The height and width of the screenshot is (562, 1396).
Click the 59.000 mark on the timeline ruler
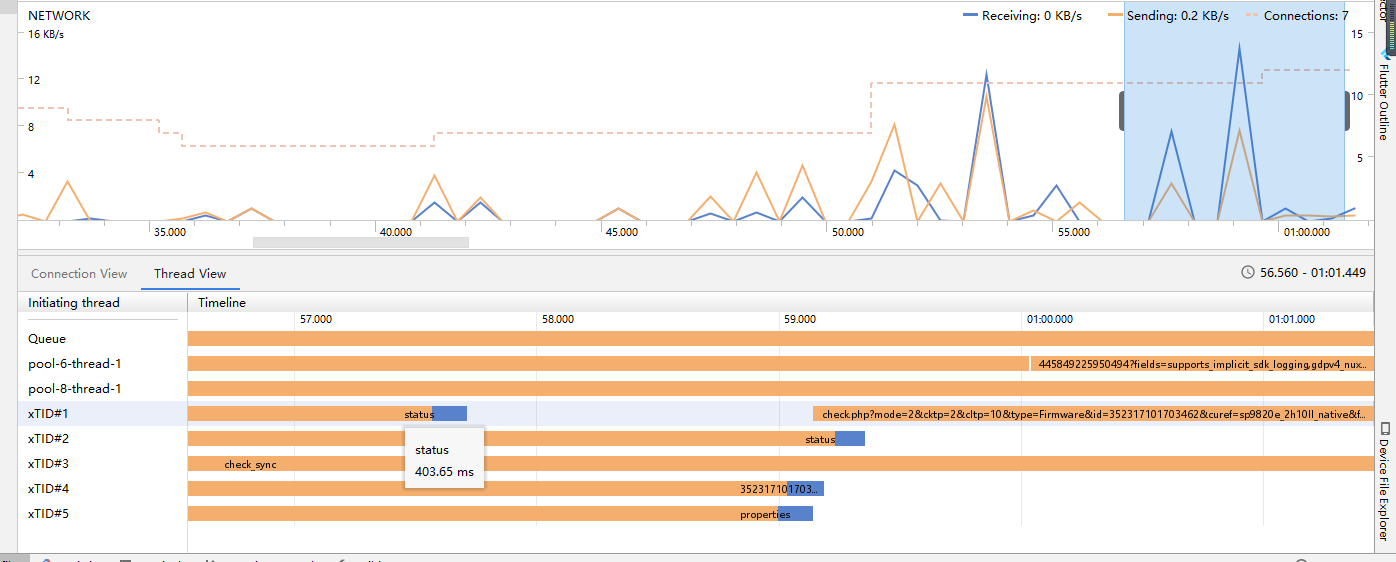[x=800, y=320]
